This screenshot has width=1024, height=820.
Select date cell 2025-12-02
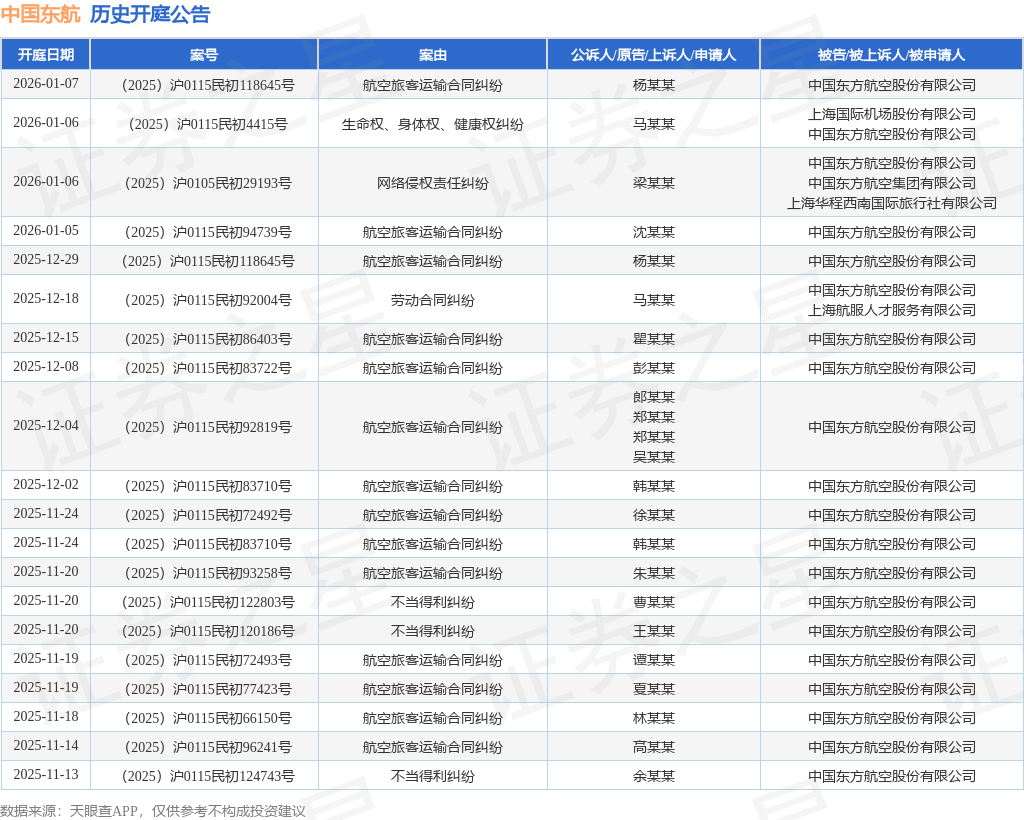pyautogui.click(x=46, y=484)
